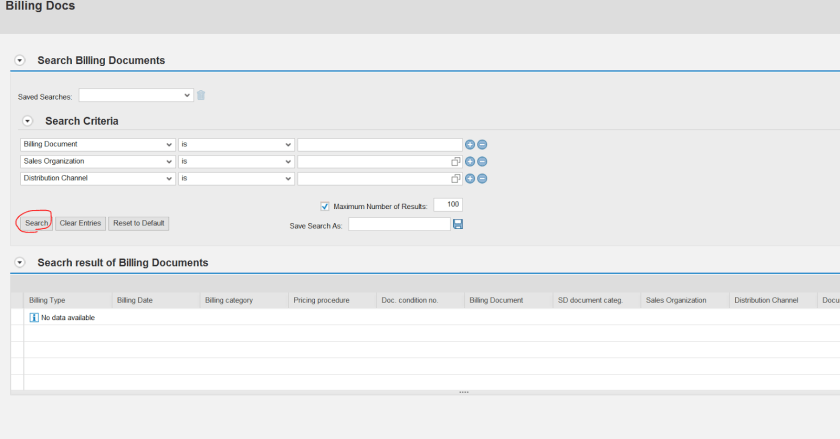Delete saved search using trash icon
This screenshot has height=439, width=840.
[x=201, y=95]
